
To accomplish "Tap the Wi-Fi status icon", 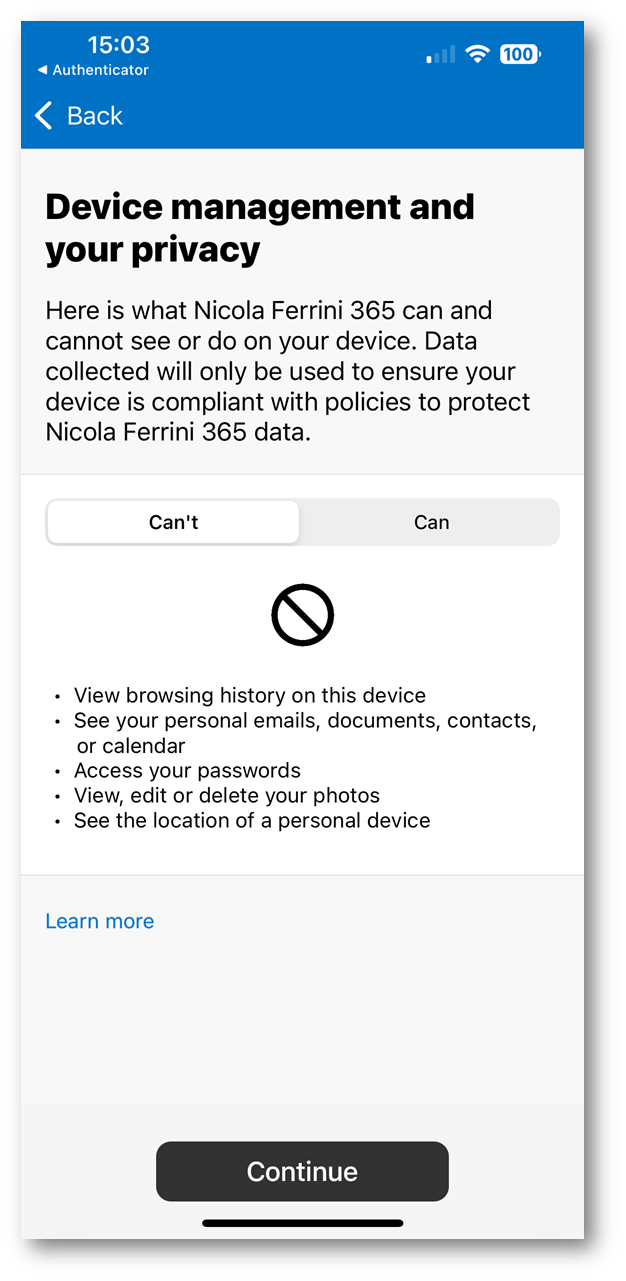I will click(477, 55).
